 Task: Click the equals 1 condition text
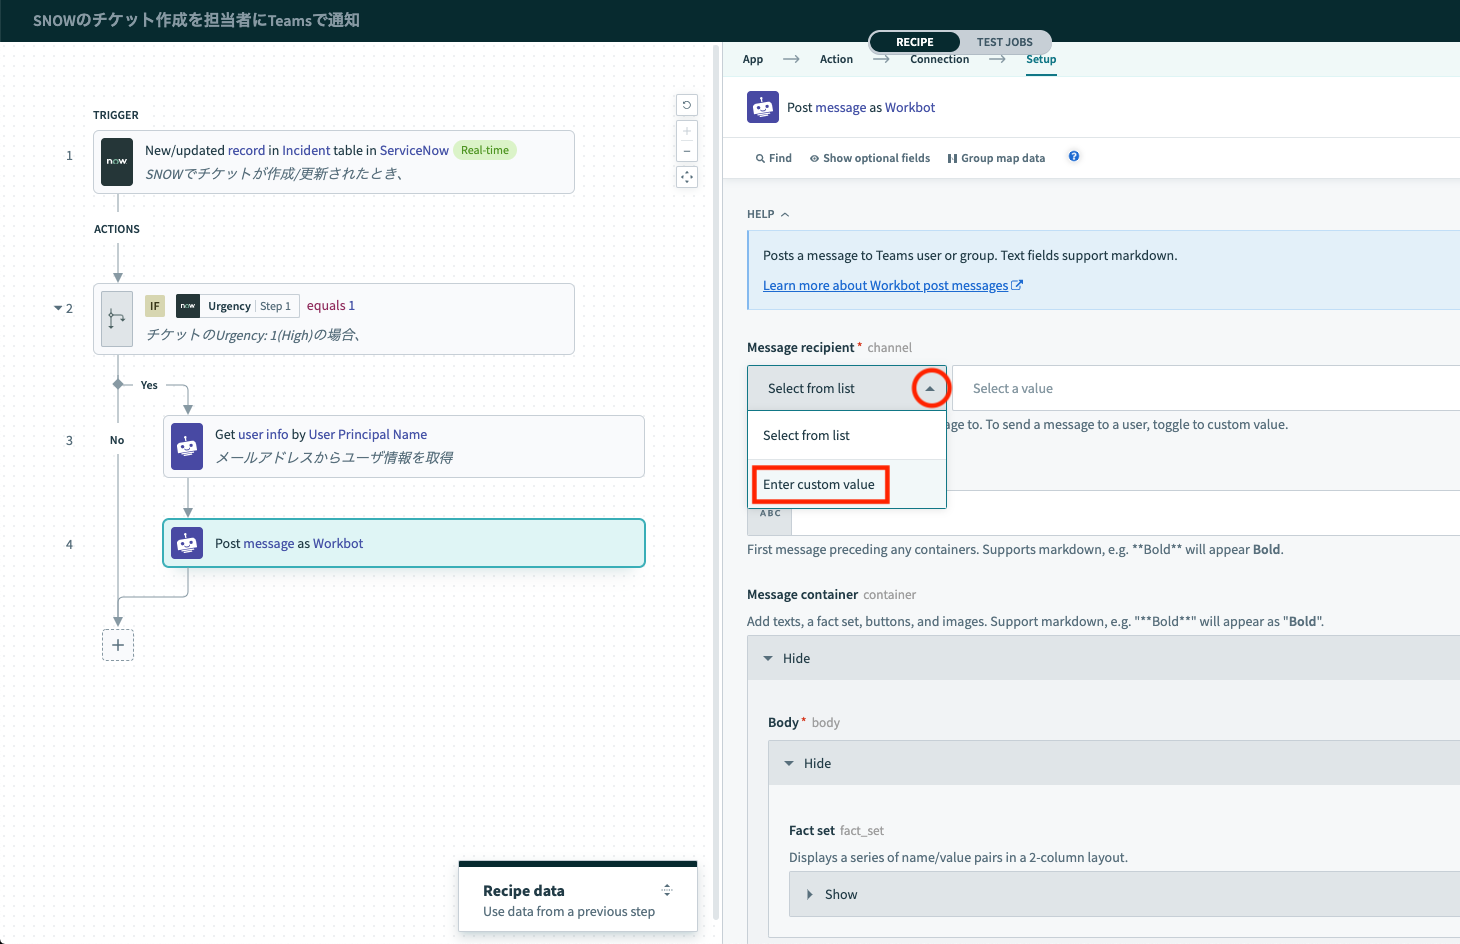tap(331, 306)
